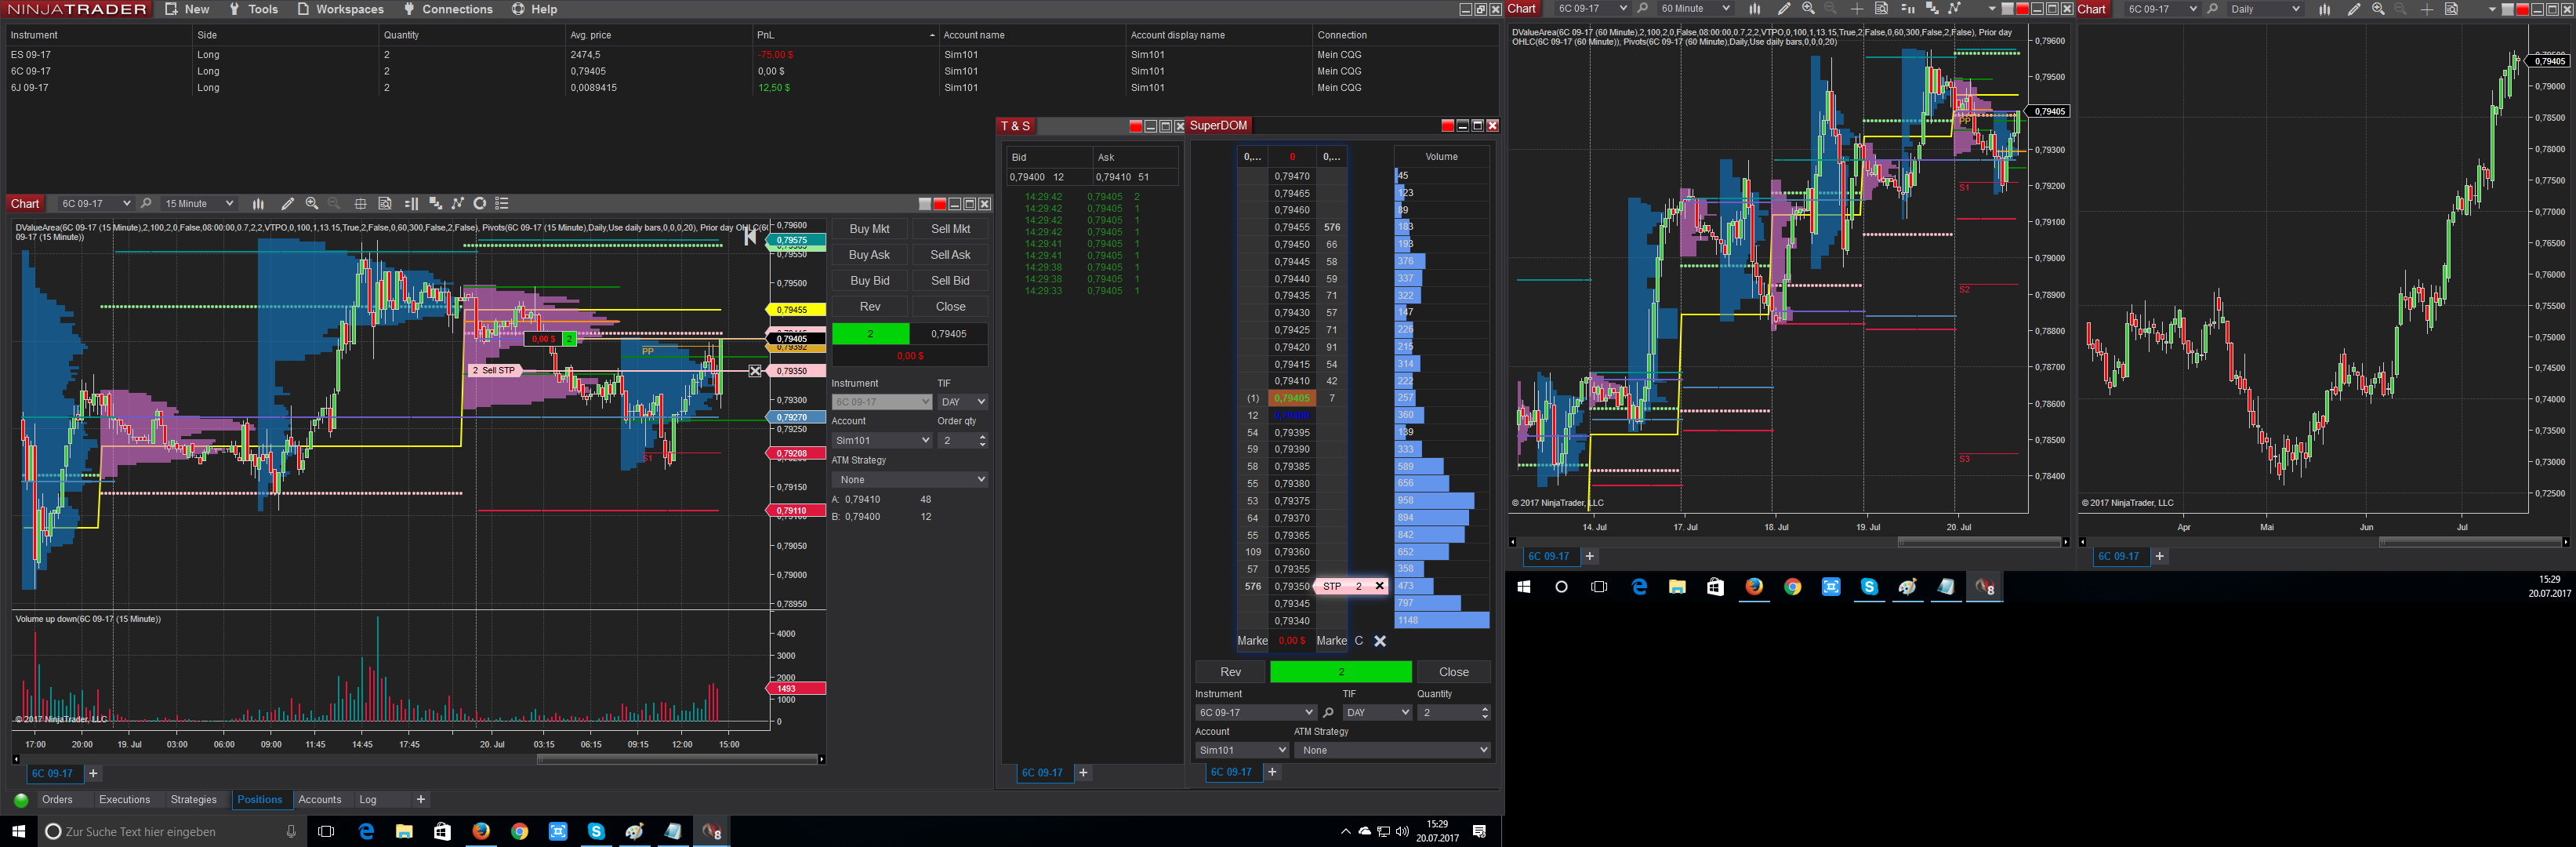This screenshot has height=847, width=2576.
Task: Open Windows Start menu
Action: [x=18, y=831]
